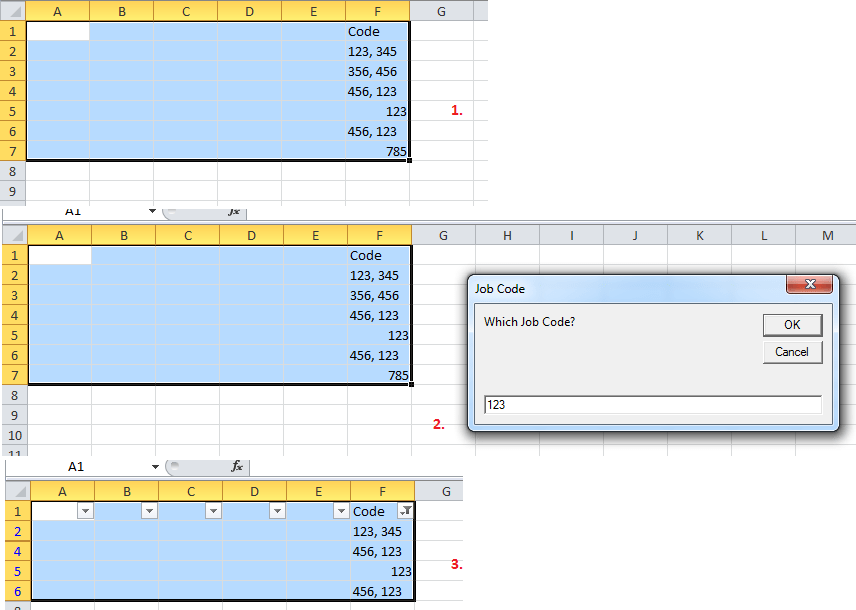
Task: Click the applied filter funnel icon on Code column
Action: pos(407,511)
